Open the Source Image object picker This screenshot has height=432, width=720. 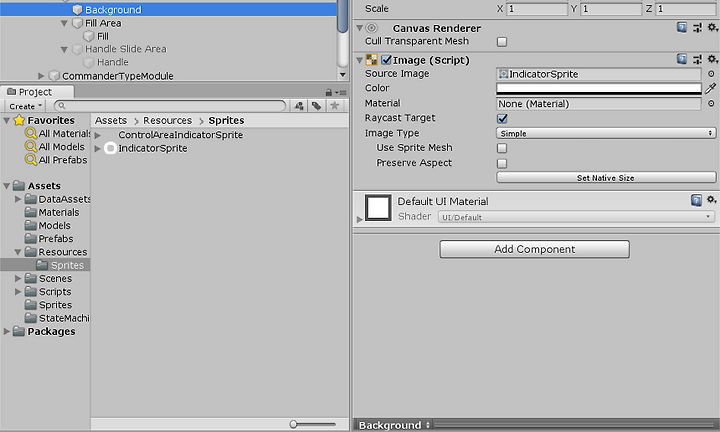711,74
